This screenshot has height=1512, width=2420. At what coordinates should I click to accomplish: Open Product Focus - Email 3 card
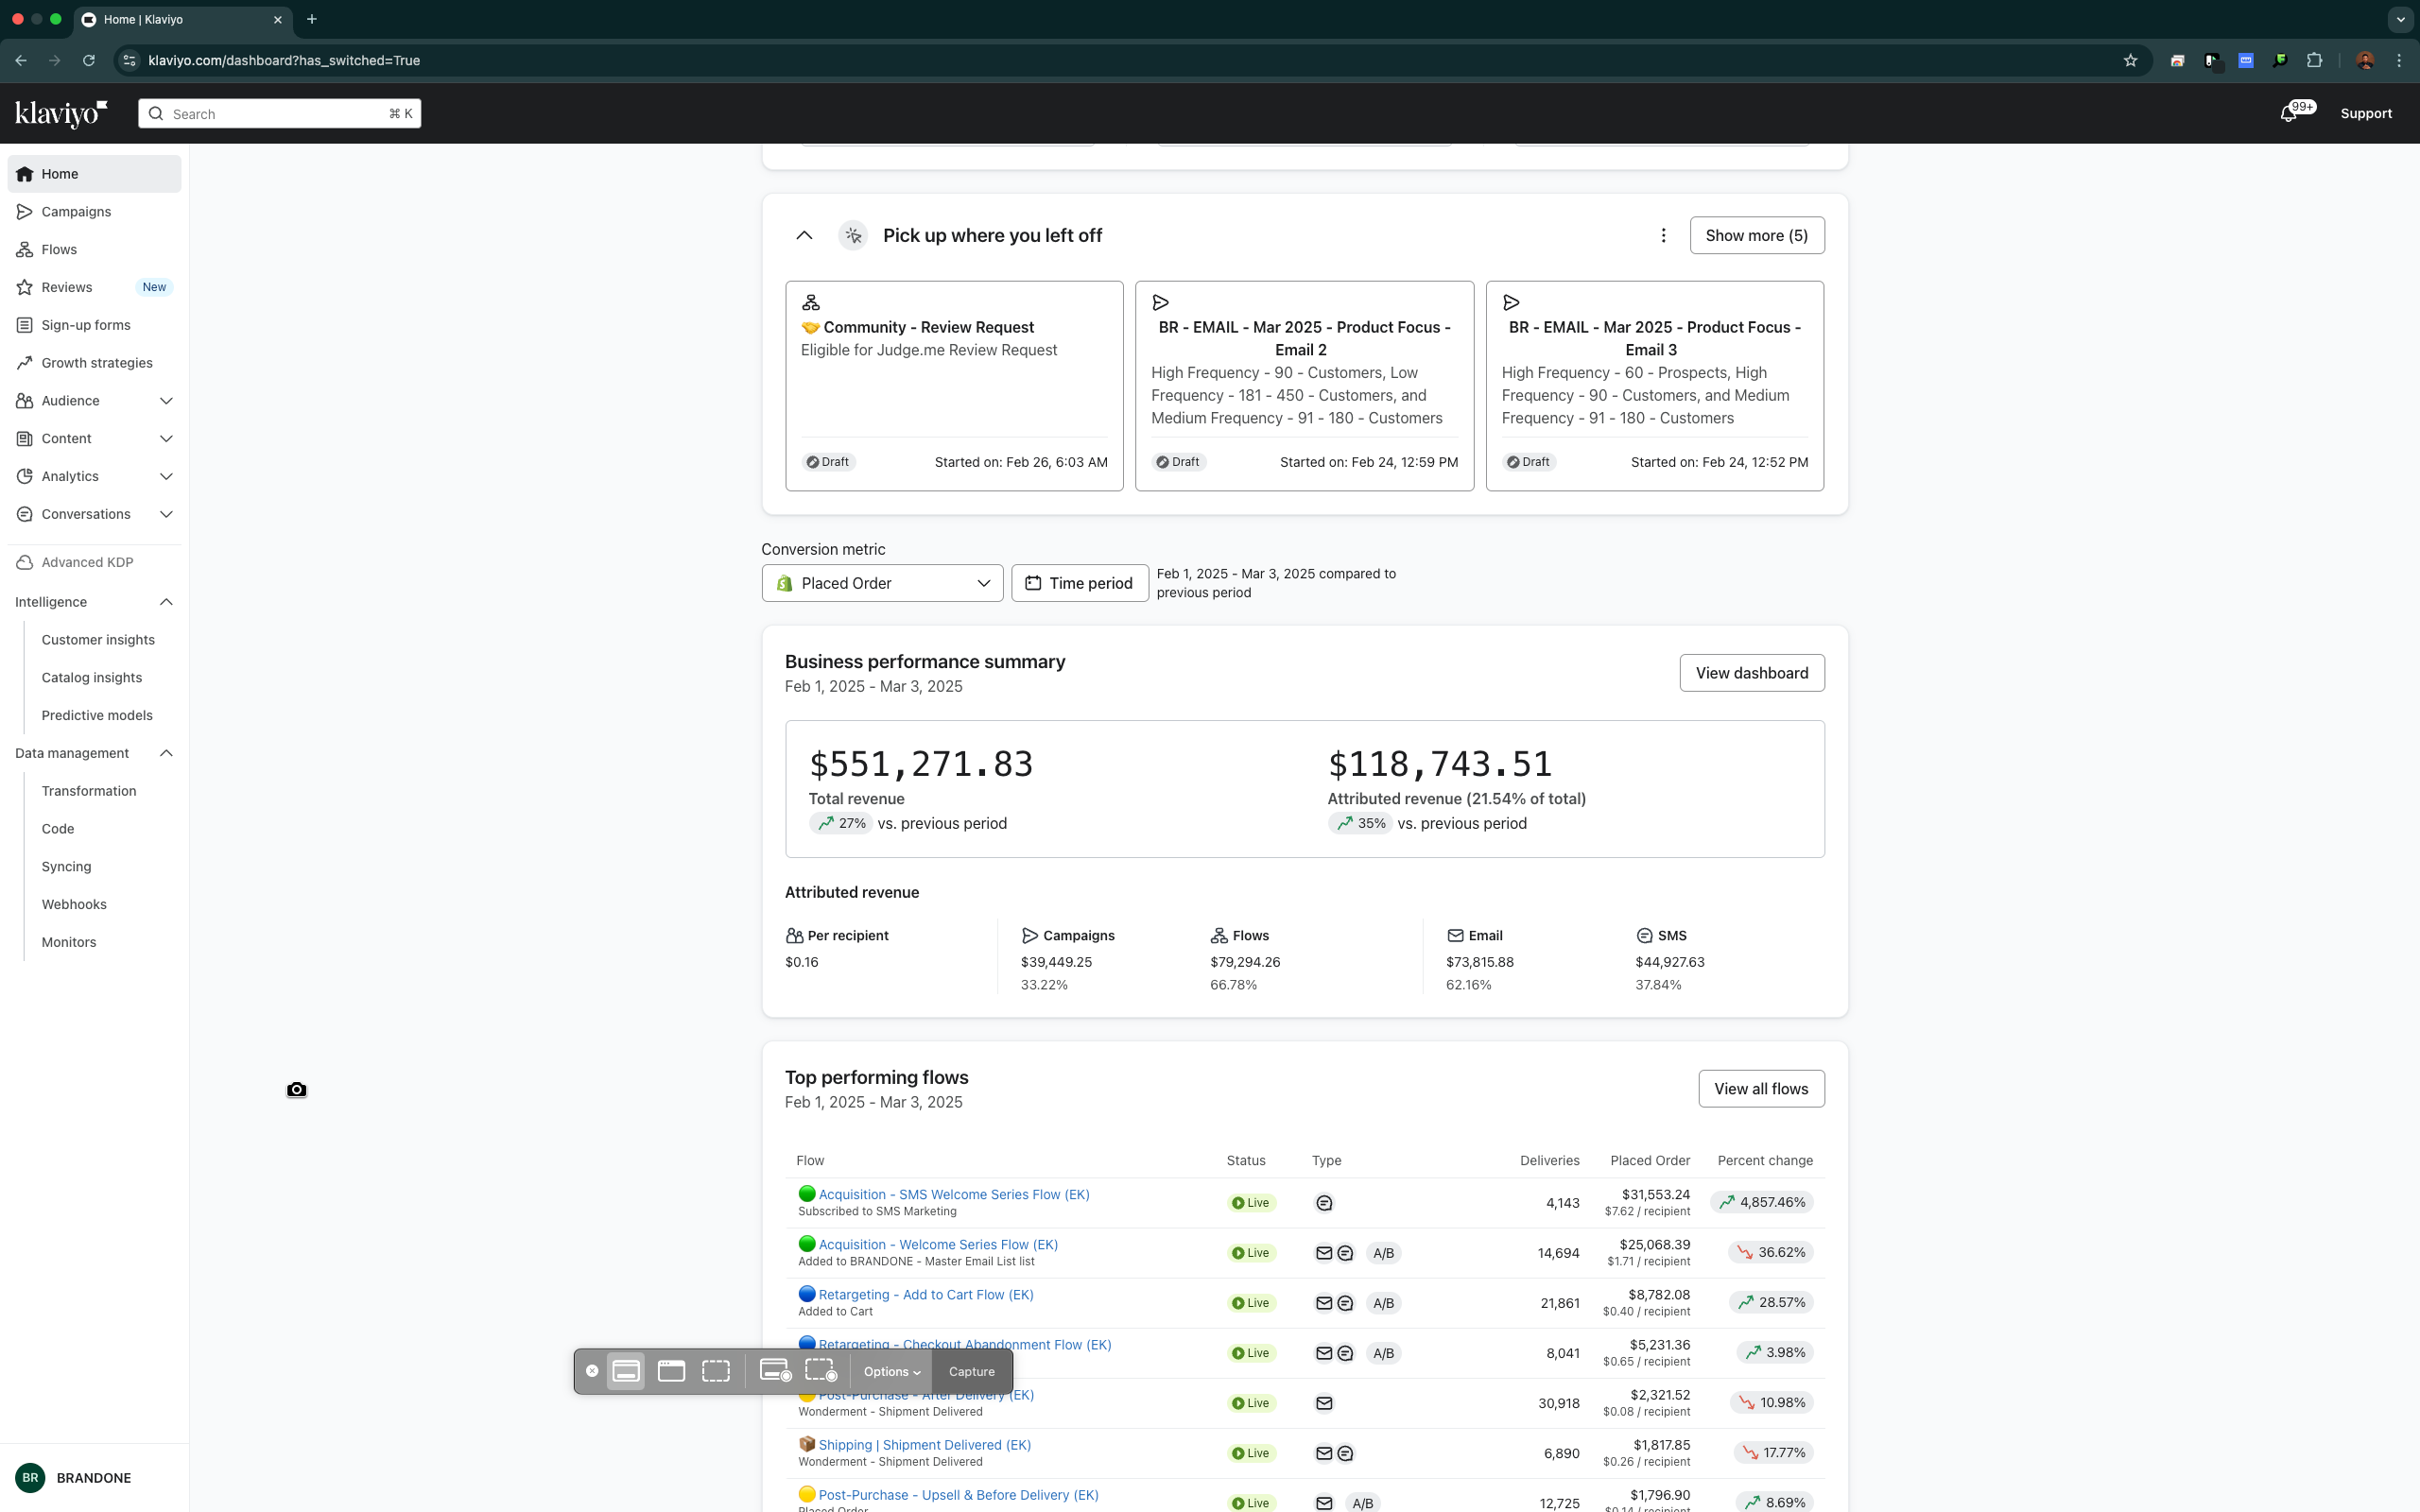pyautogui.click(x=1654, y=386)
